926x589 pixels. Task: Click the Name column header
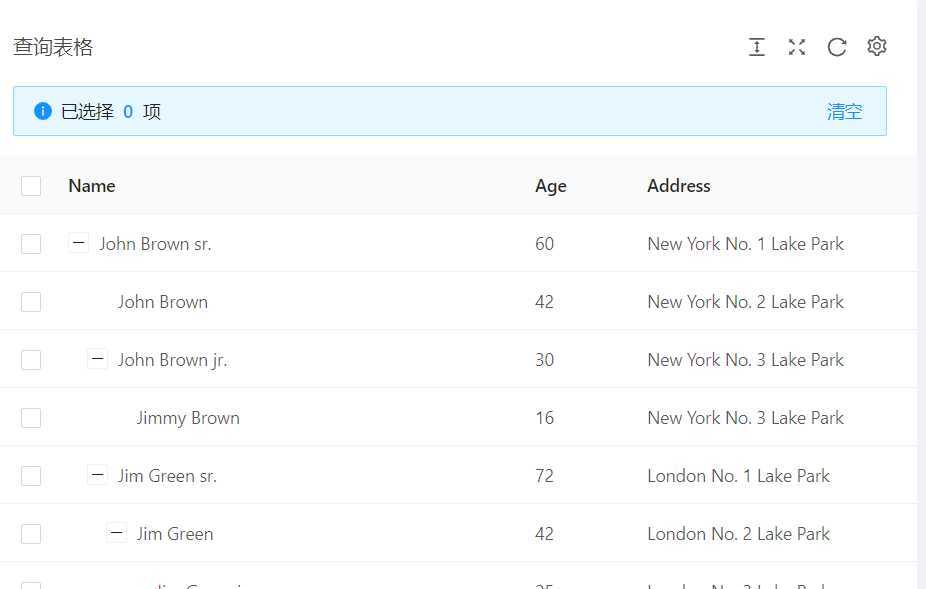(x=92, y=186)
